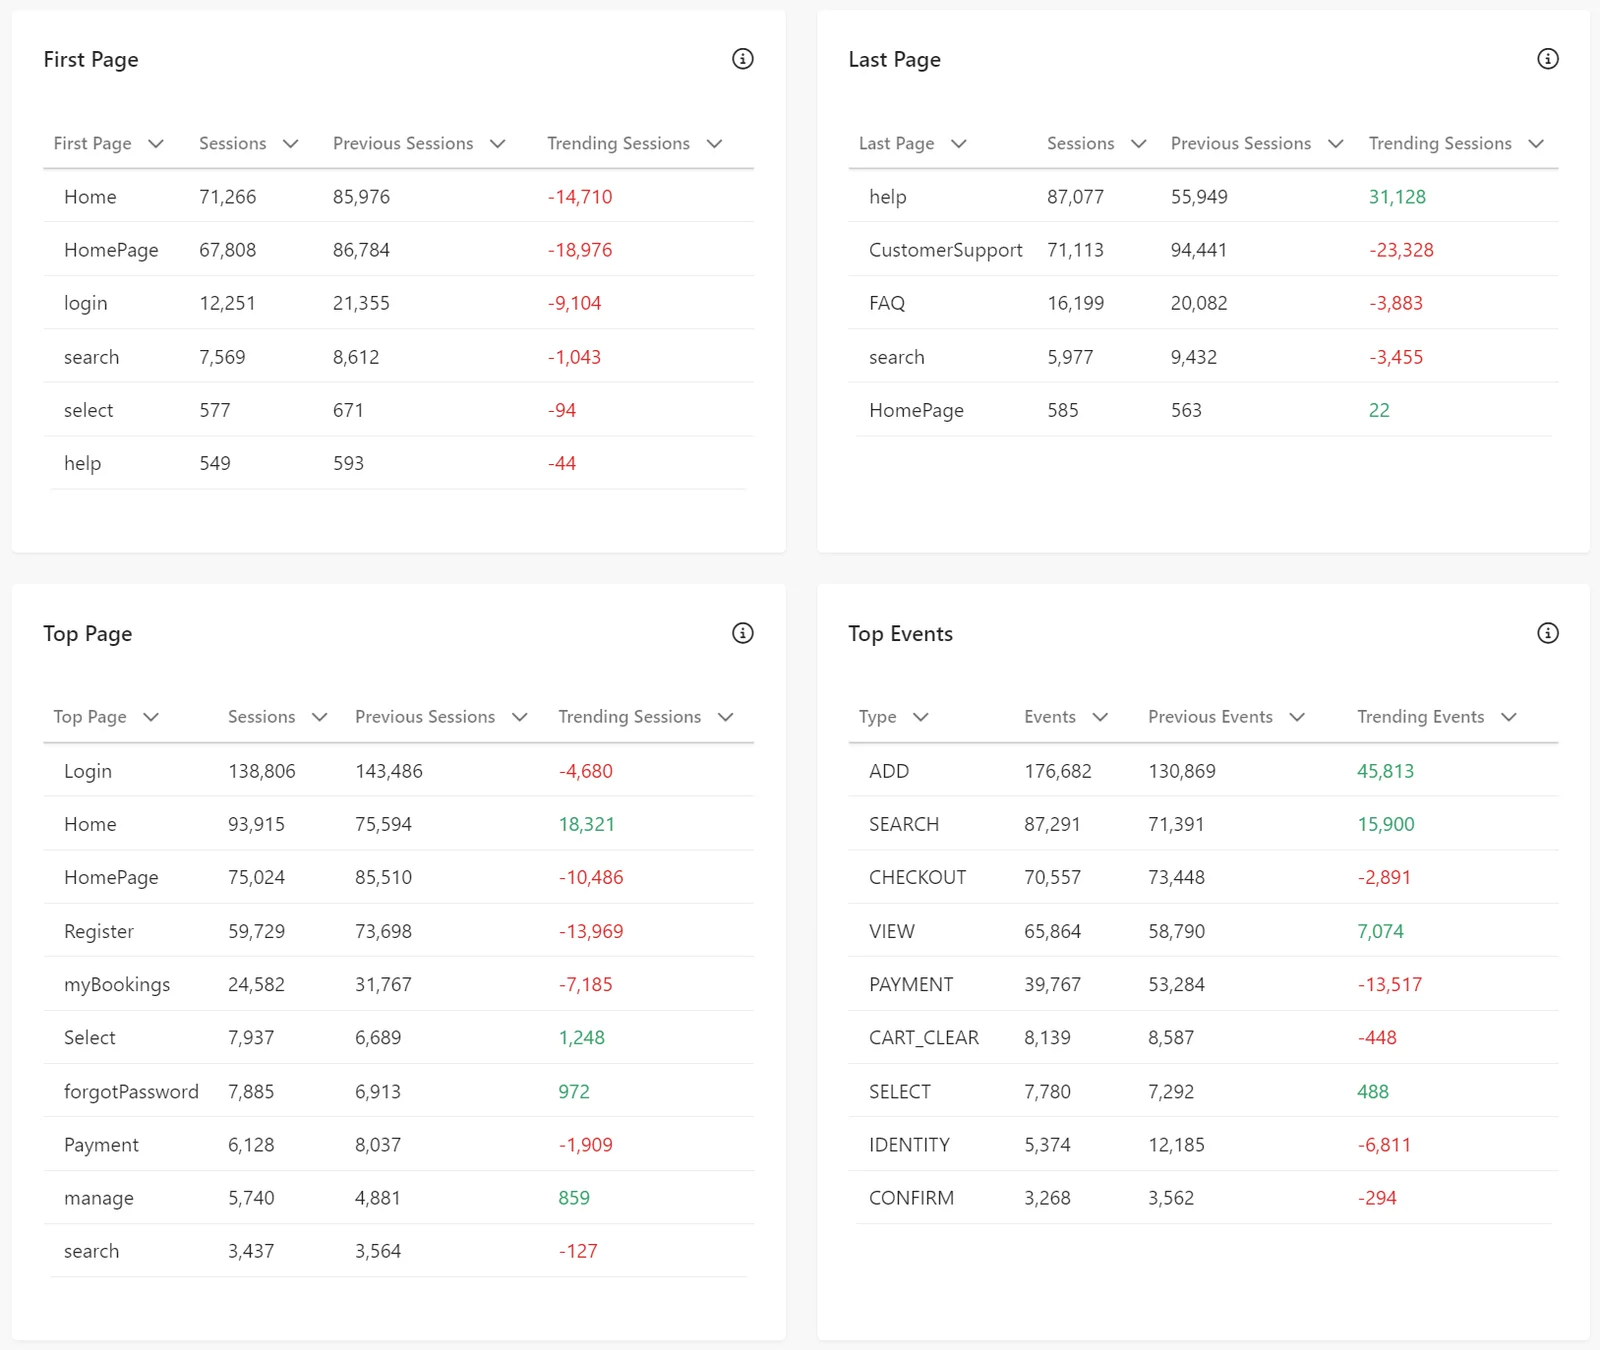The height and width of the screenshot is (1350, 1600).
Task: Click trending value -18,976 in First Page
Action: (x=580, y=250)
